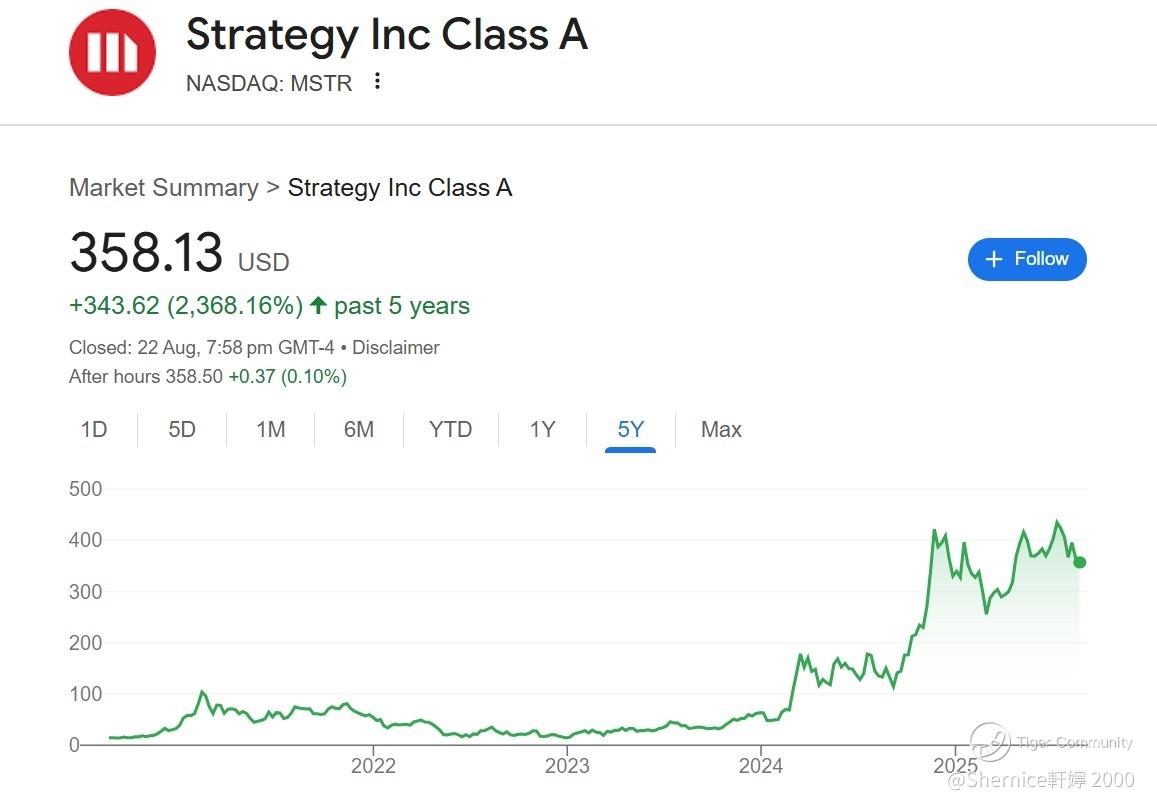Image resolution: width=1157 pixels, height=806 pixels.
Task: Click the 2024 label on the chart axis
Action: pos(760,766)
